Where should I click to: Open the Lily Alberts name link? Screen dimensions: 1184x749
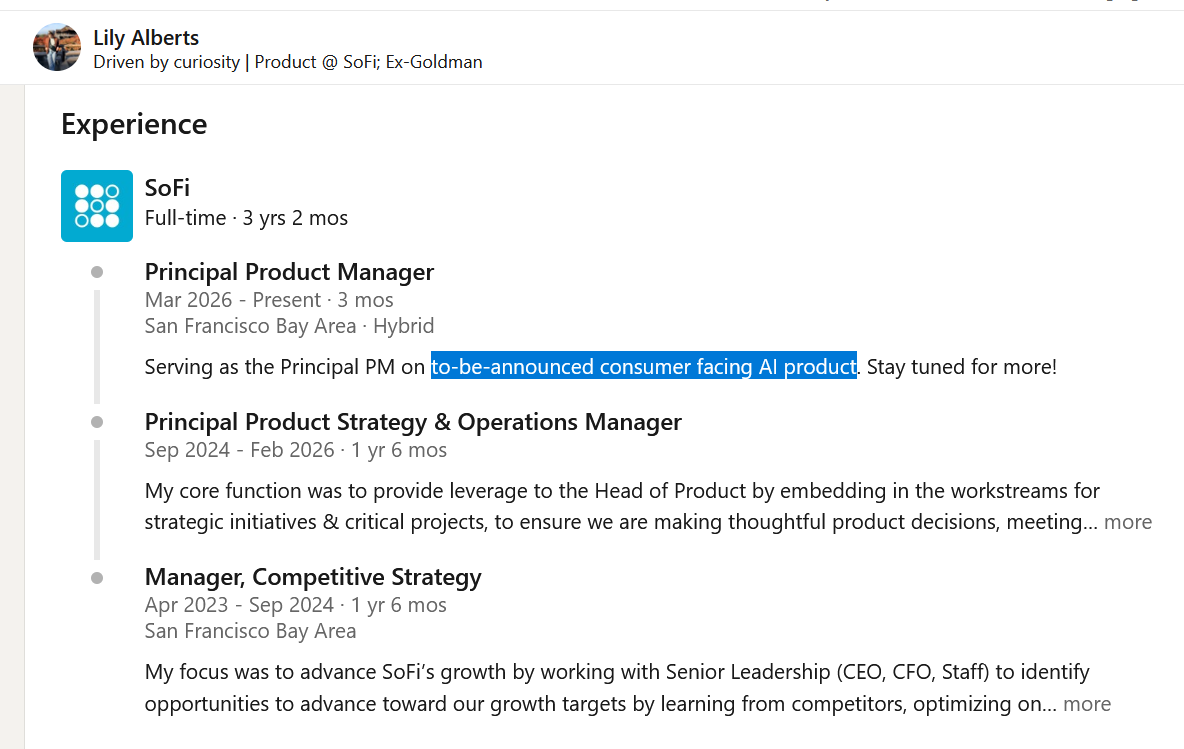coord(146,38)
